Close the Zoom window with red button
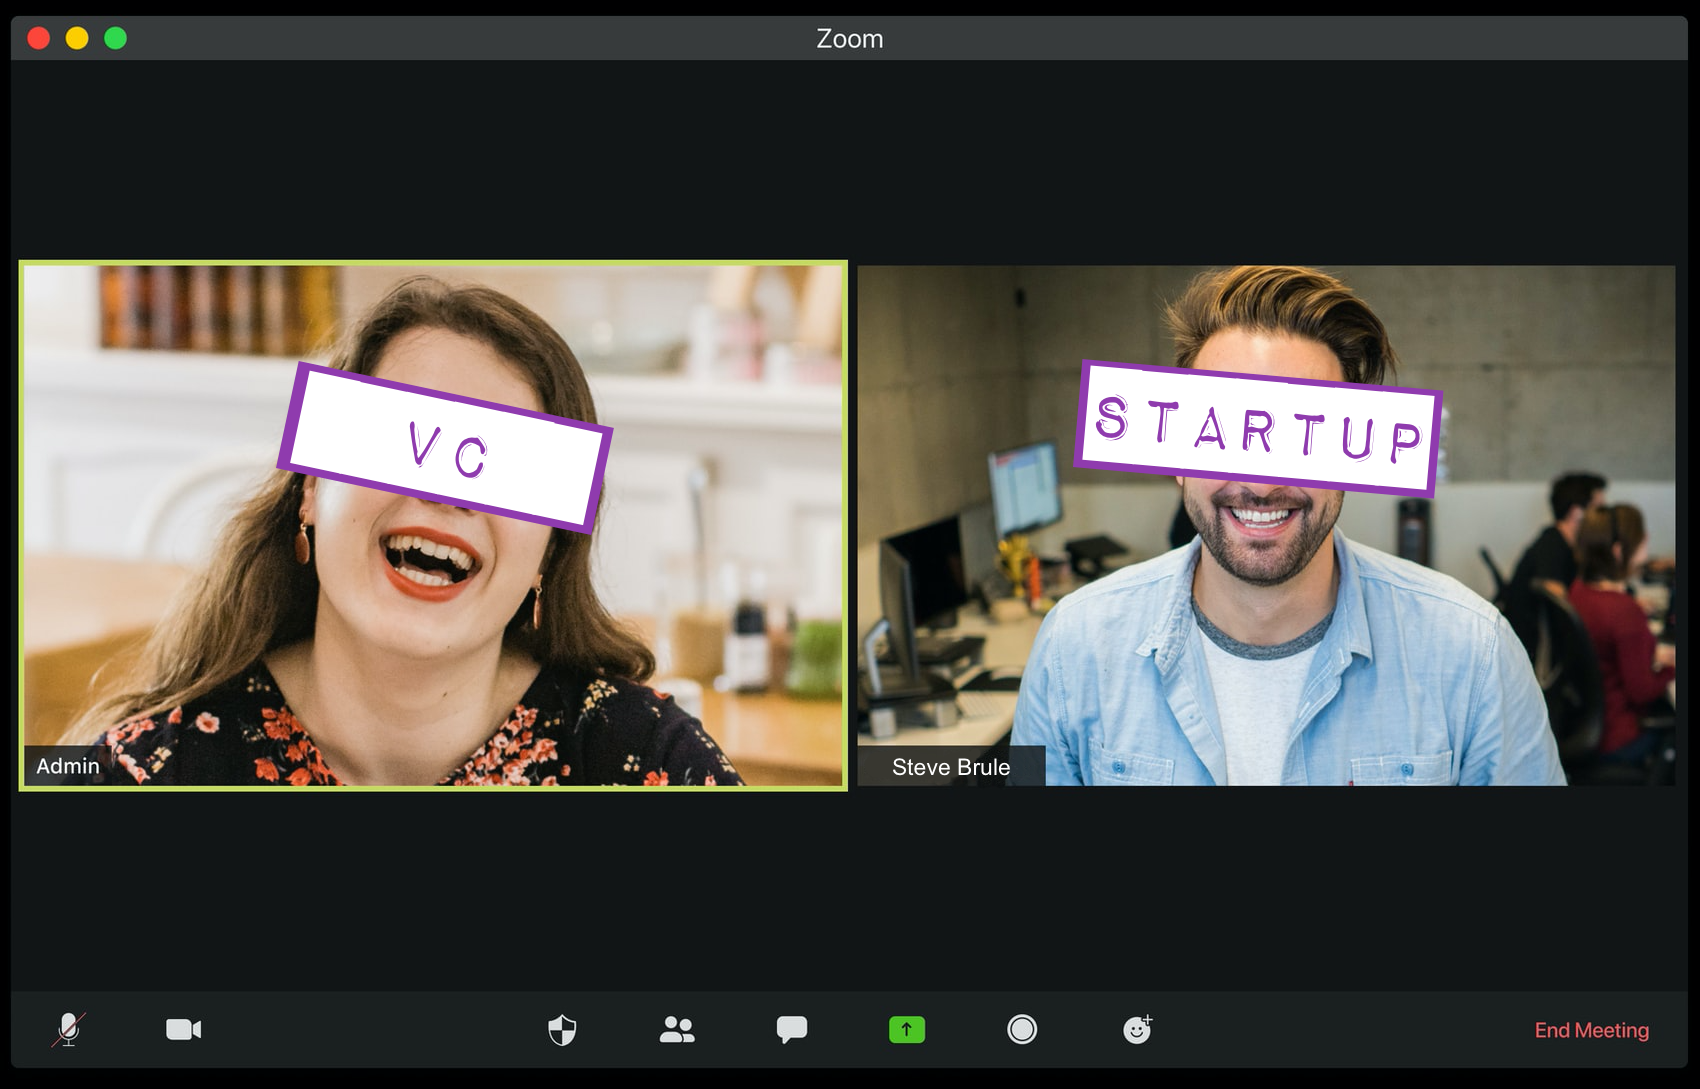The height and width of the screenshot is (1089, 1700). click(39, 38)
